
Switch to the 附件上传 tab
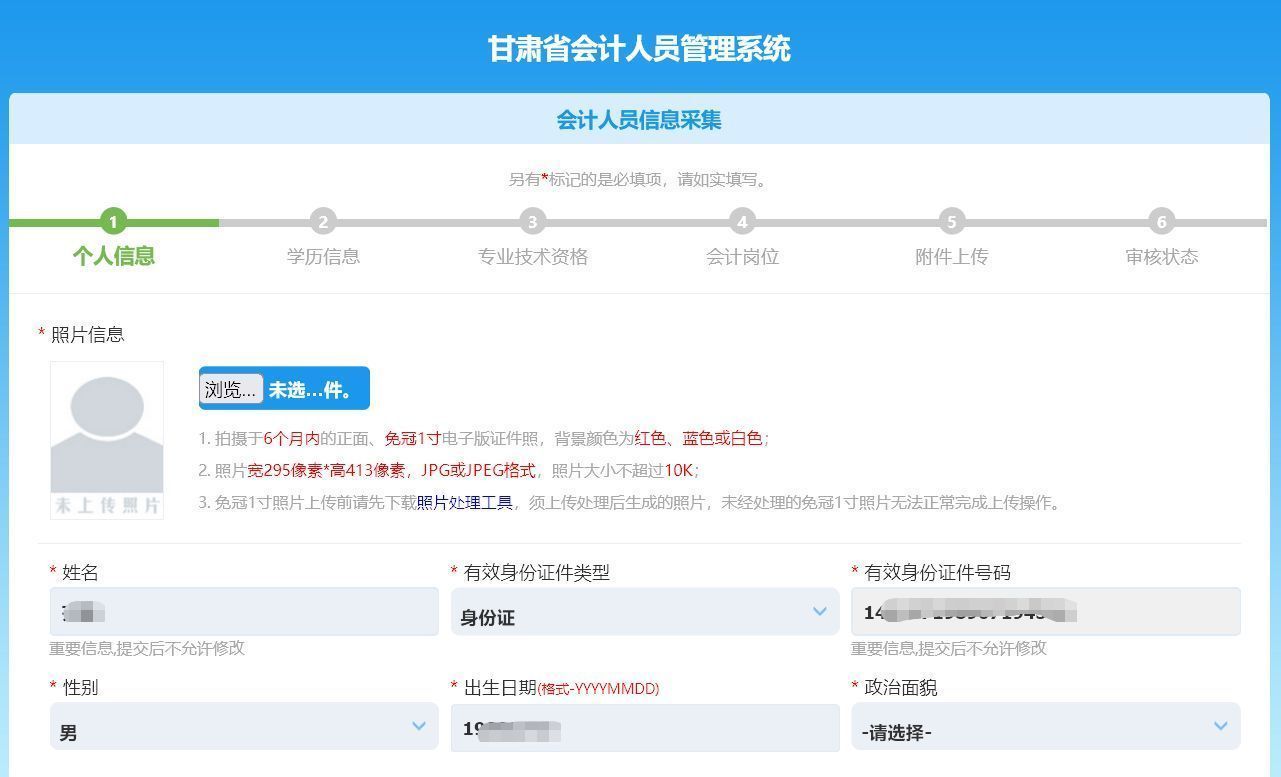pyautogui.click(x=951, y=257)
